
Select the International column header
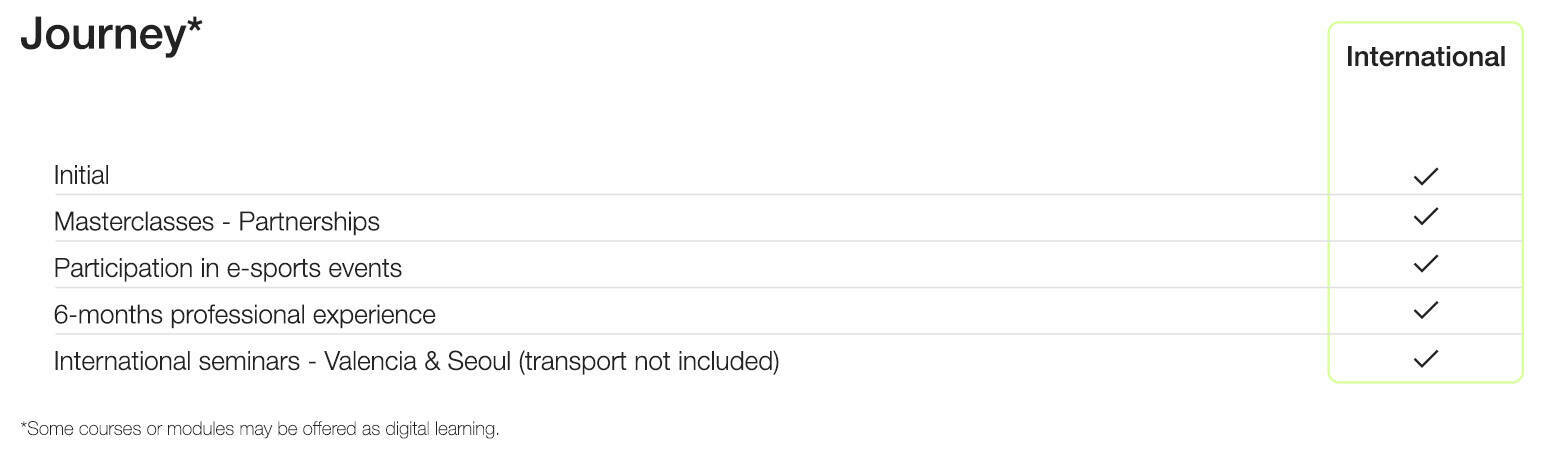pos(1425,57)
